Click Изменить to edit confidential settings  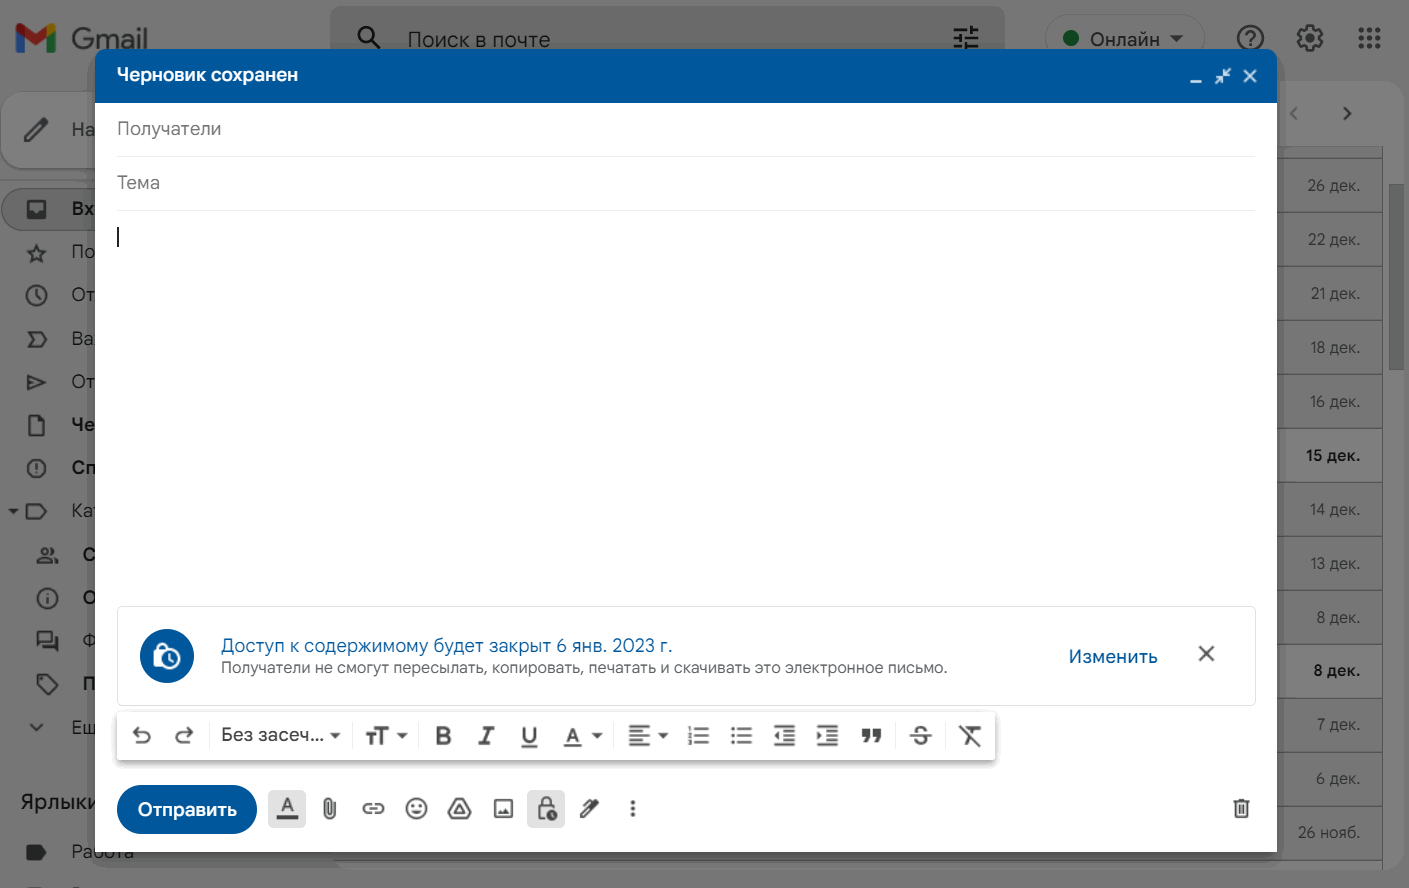[x=1113, y=657]
